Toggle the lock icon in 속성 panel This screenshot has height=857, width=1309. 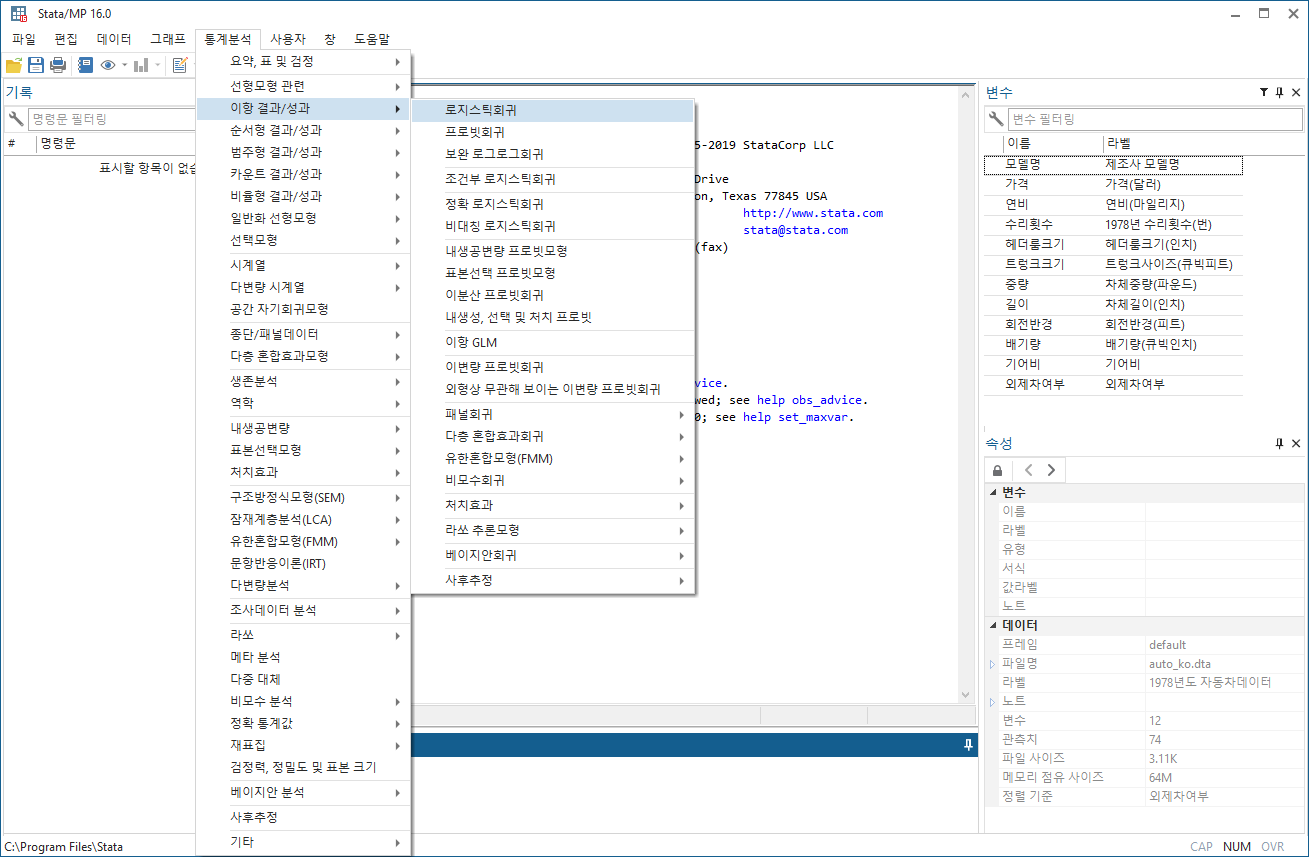point(997,470)
